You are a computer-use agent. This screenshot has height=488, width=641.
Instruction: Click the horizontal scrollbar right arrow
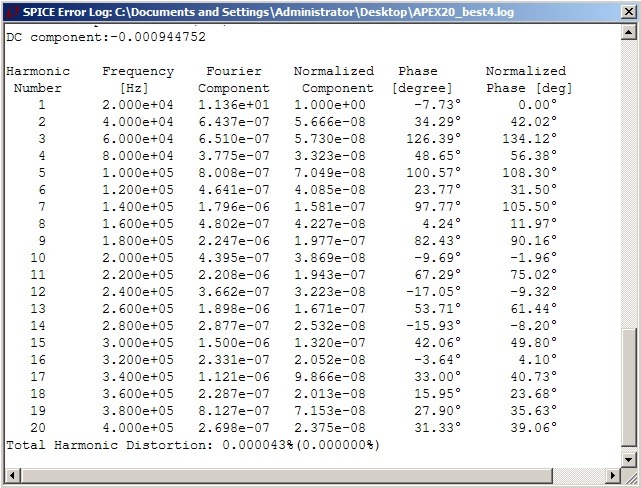tap(613, 475)
